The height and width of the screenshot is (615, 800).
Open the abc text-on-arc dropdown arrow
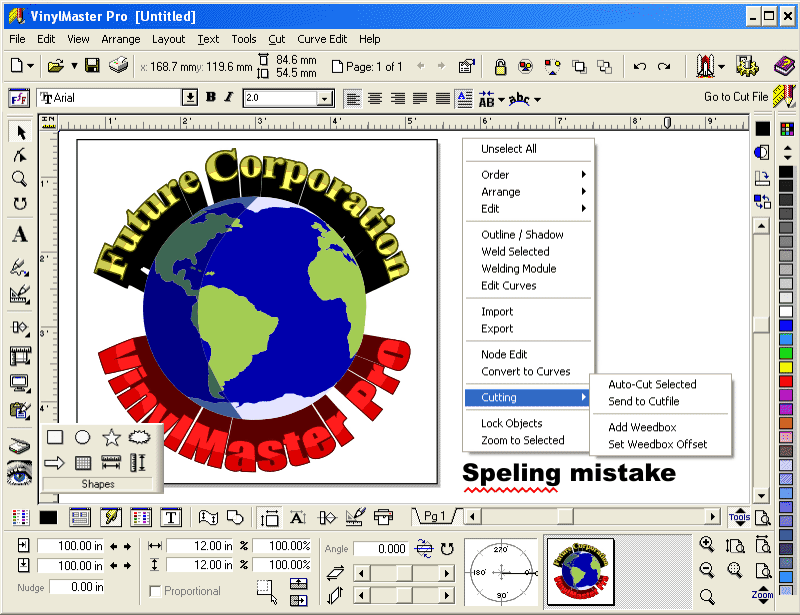pos(537,100)
